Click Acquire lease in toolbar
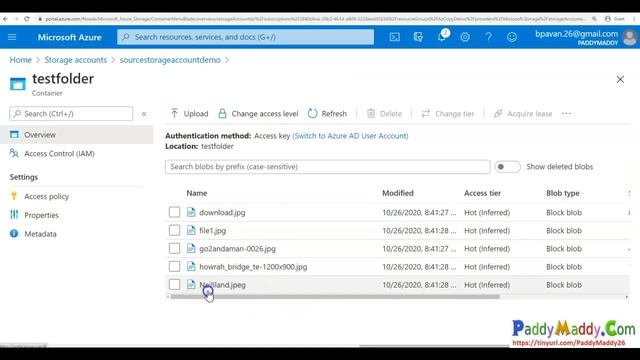The height and width of the screenshot is (360, 640). pos(523,113)
